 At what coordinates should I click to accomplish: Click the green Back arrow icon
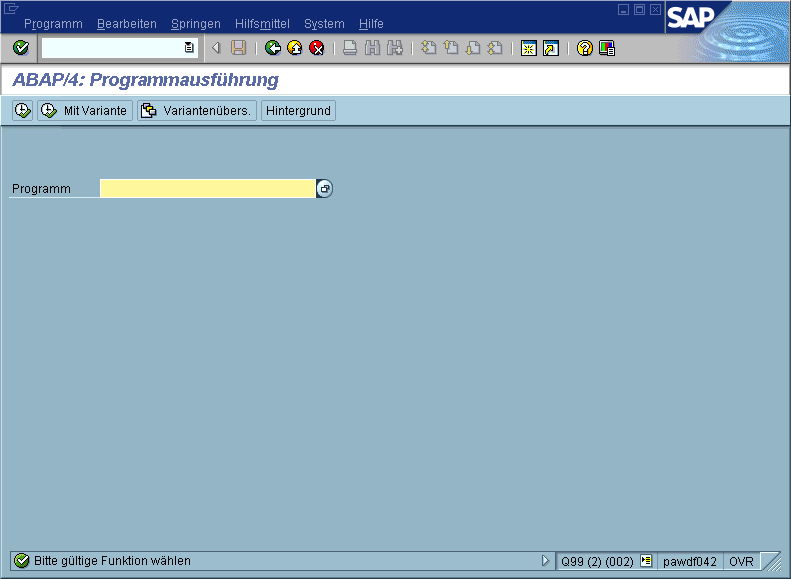(x=273, y=48)
